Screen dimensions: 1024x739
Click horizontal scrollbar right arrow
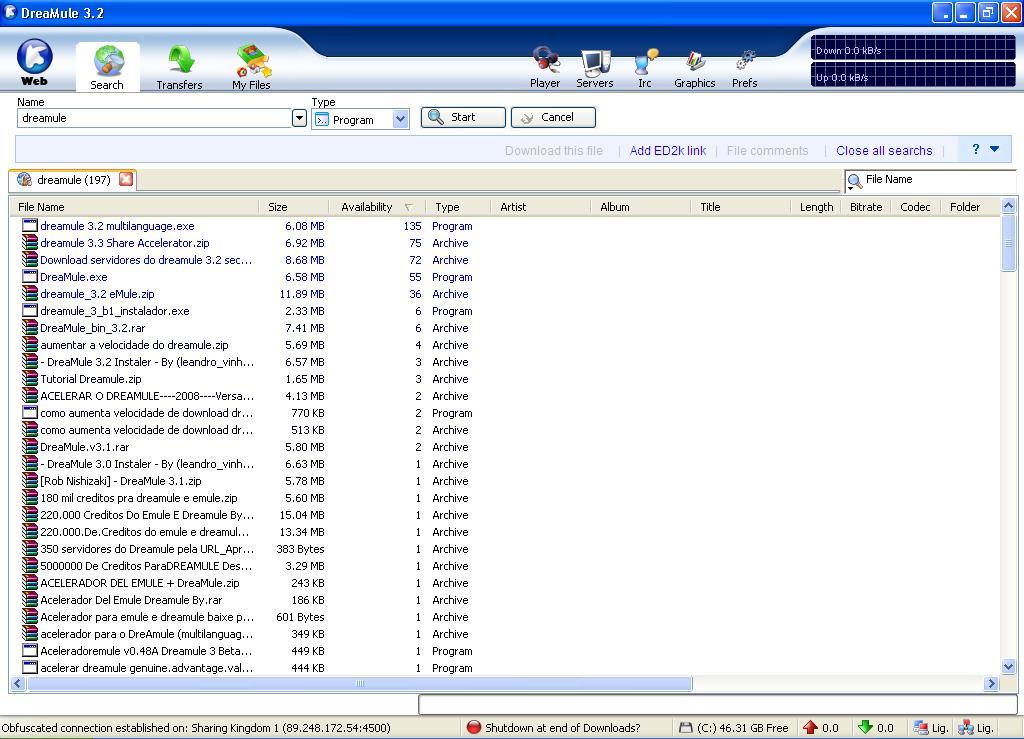click(x=991, y=684)
